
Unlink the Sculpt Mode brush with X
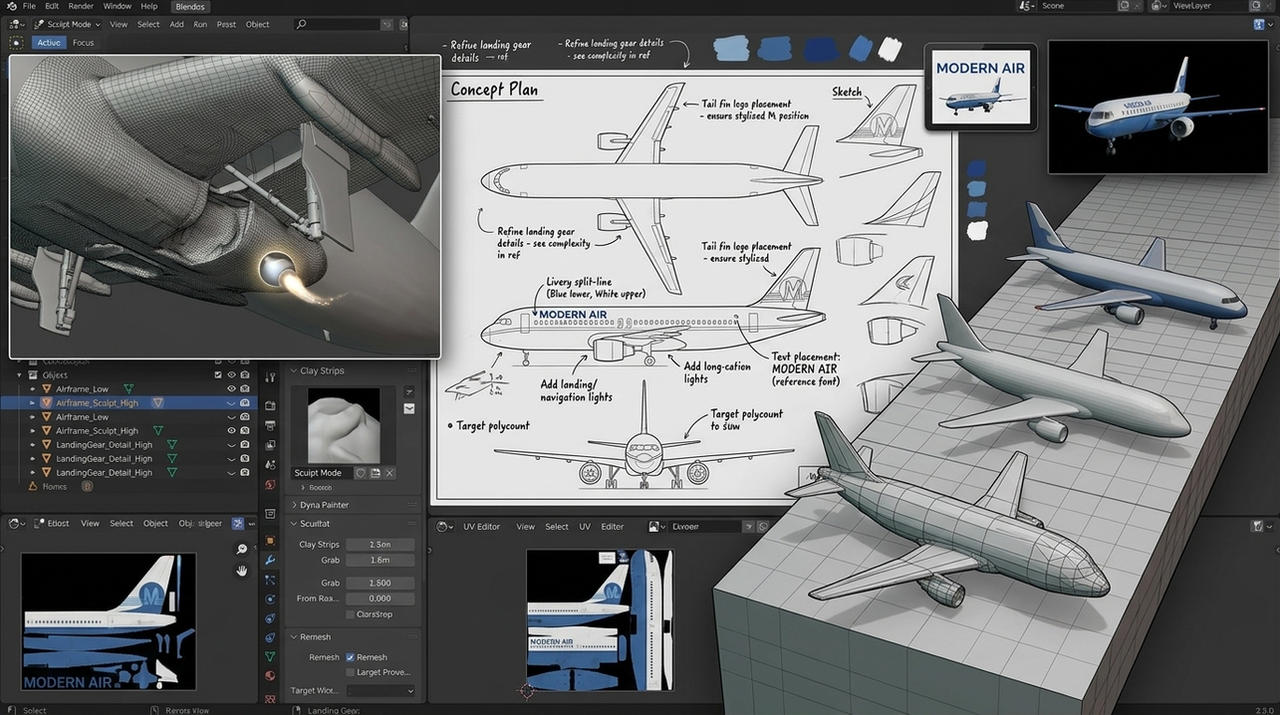(x=390, y=473)
